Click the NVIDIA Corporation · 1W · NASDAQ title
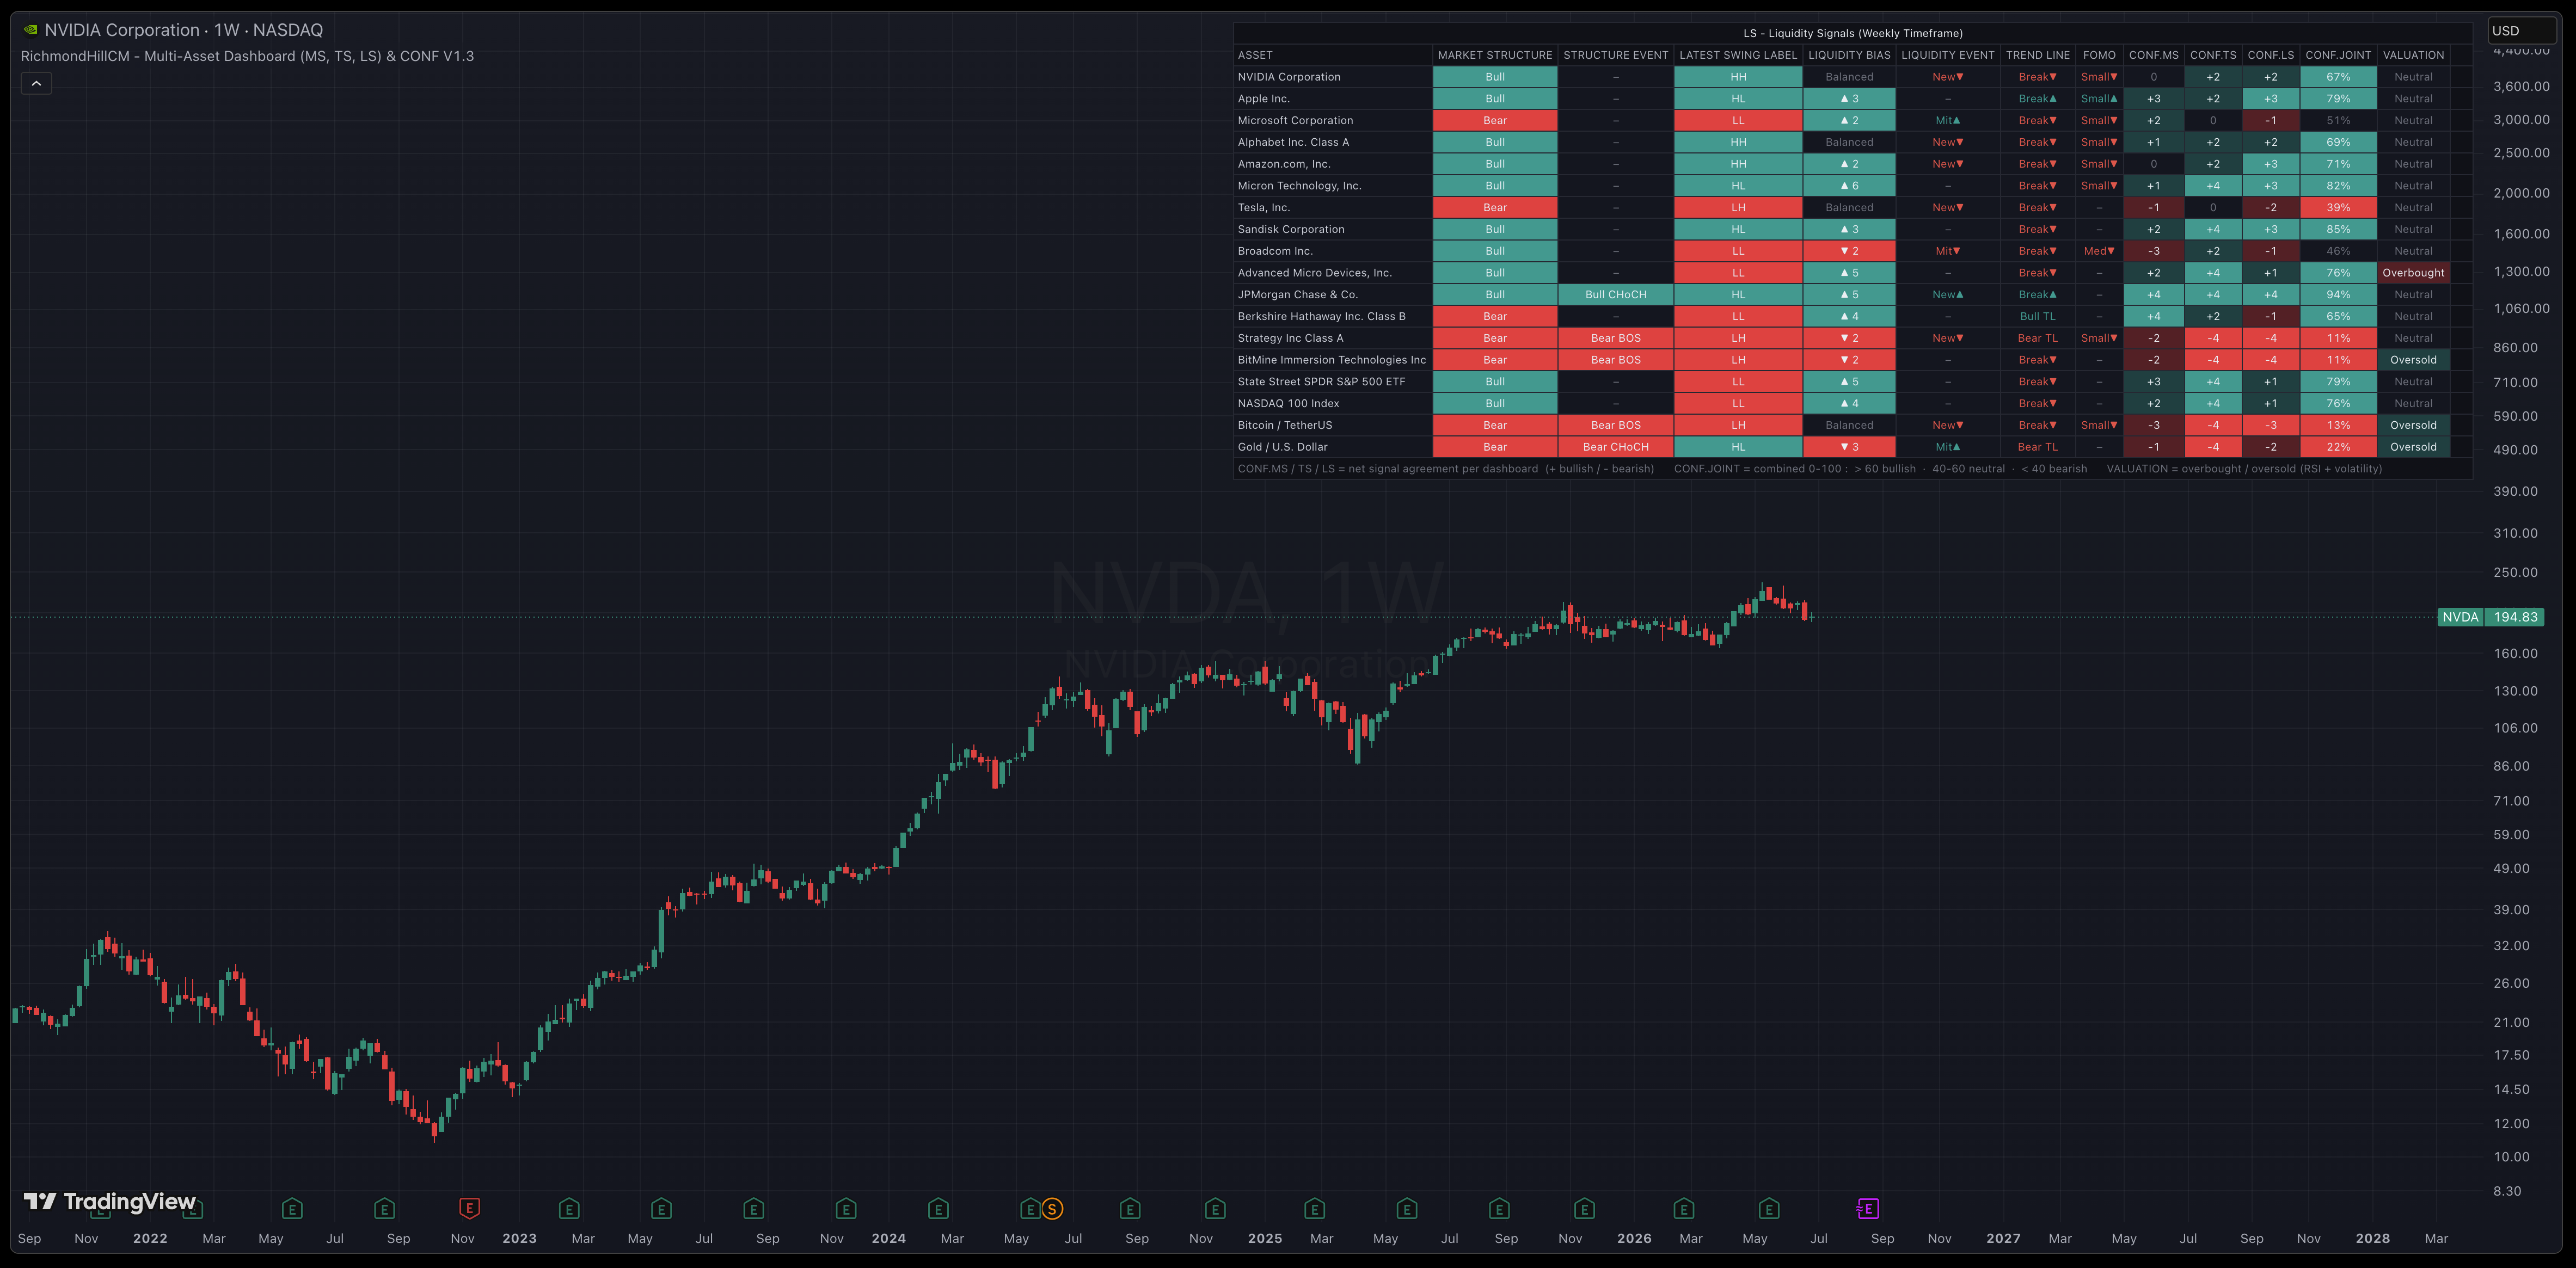This screenshot has width=2576, height=1268. tap(184, 30)
